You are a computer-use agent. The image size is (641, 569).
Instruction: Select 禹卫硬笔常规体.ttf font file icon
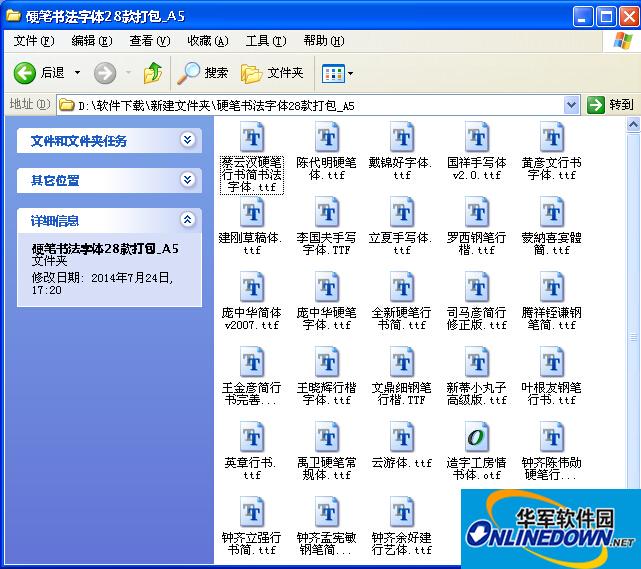[x=327, y=437]
